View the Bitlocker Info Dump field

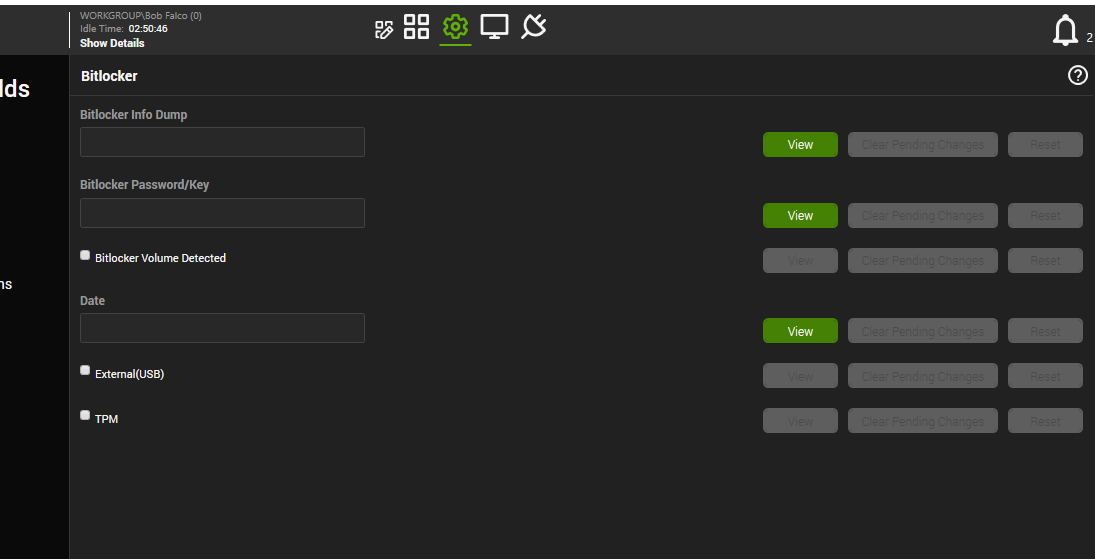coord(800,145)
